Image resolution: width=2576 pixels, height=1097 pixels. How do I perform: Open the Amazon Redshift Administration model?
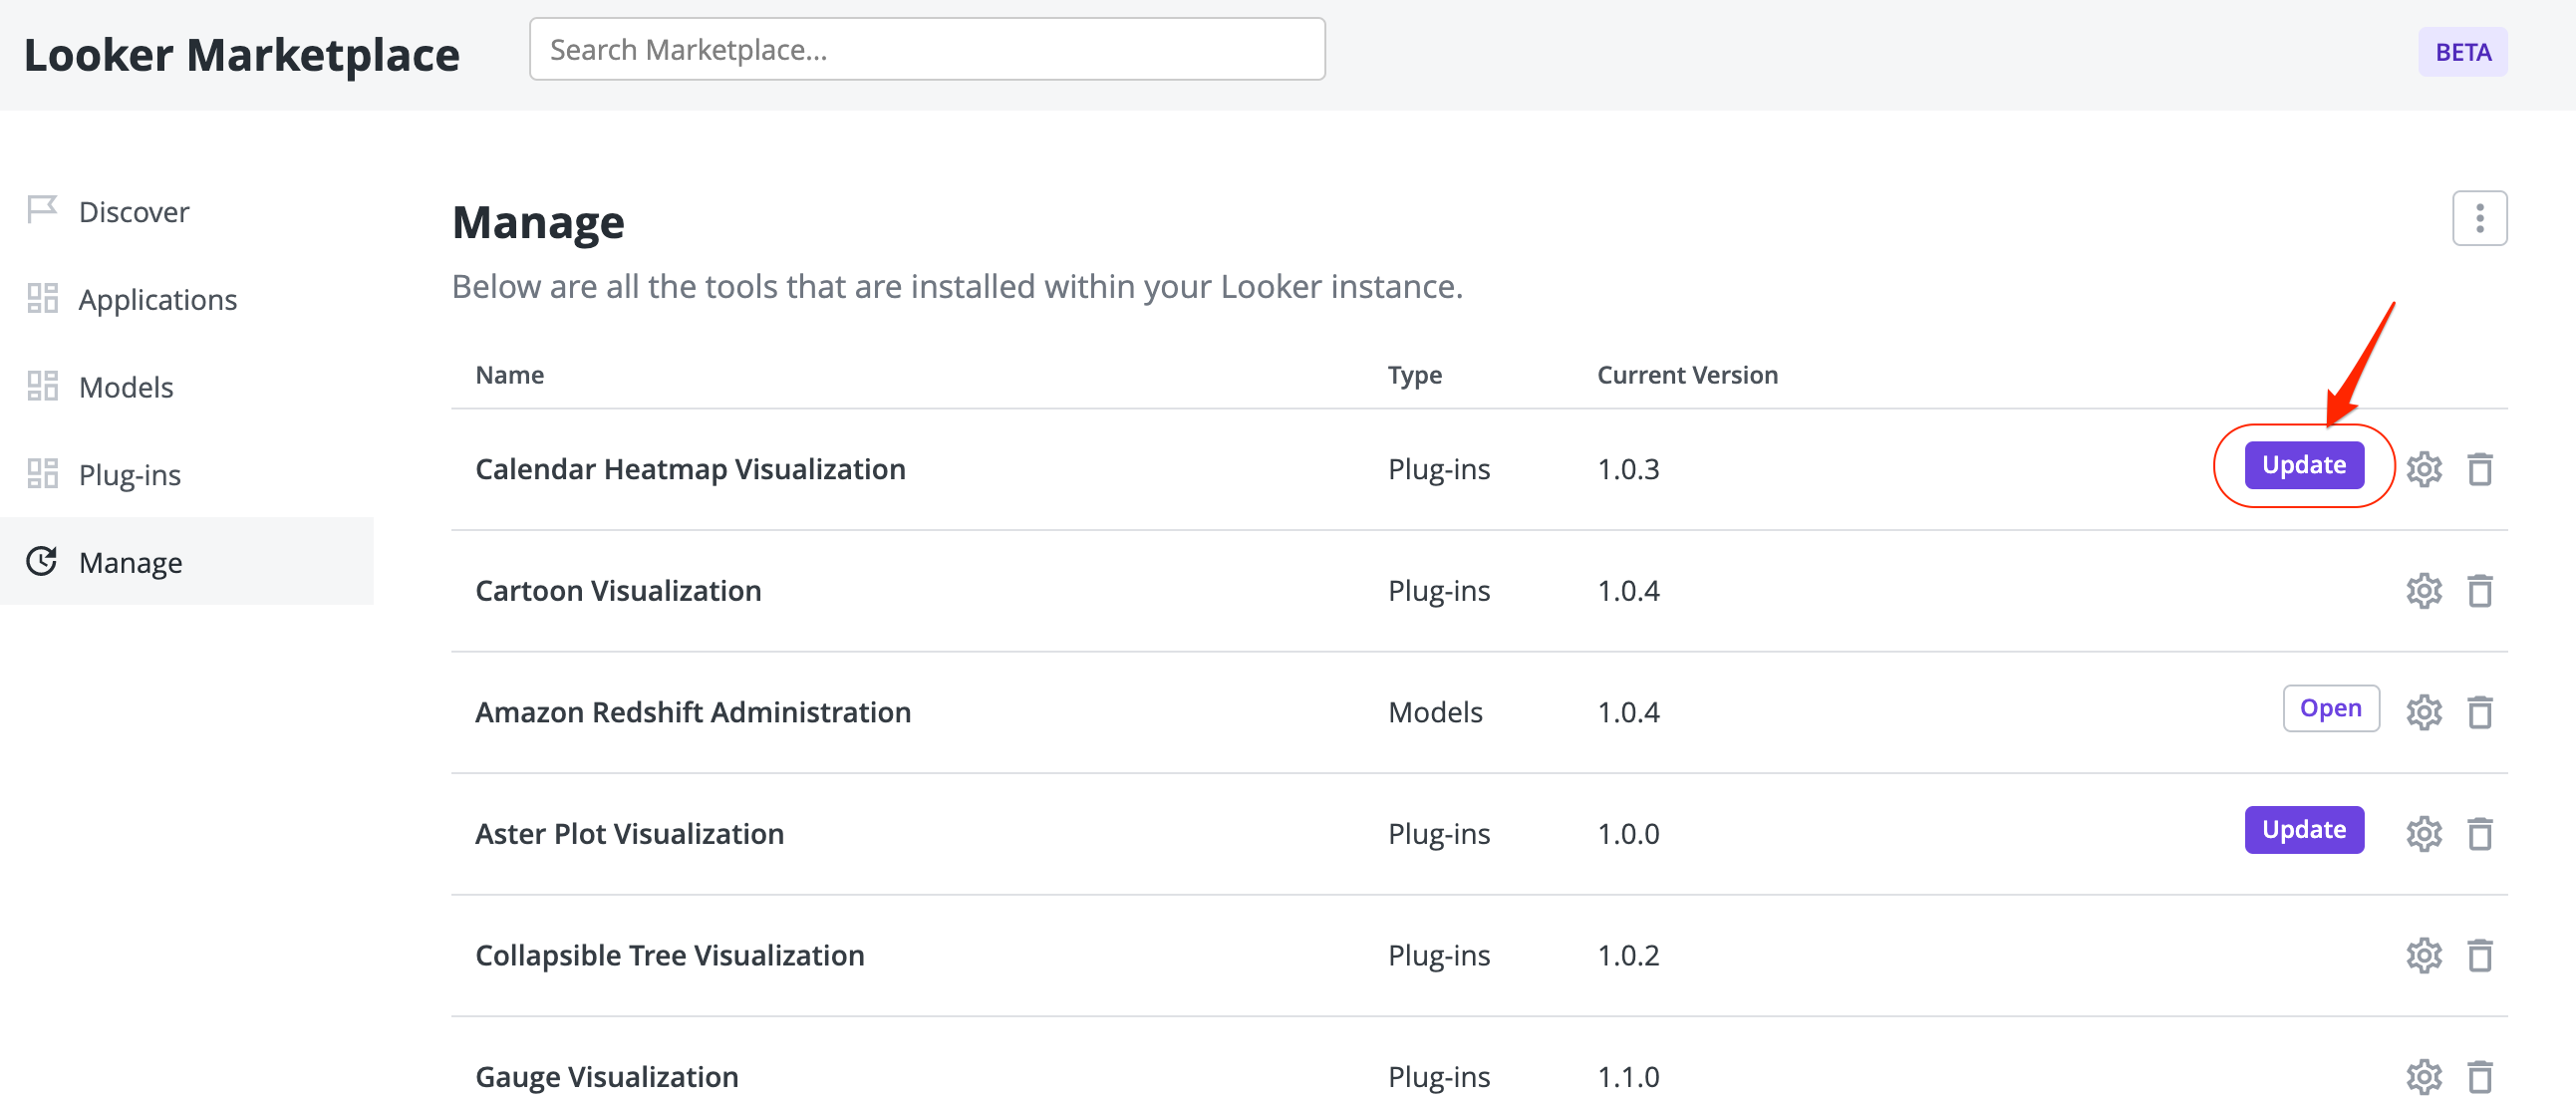pyautogui.click(x=2331, y=708)
